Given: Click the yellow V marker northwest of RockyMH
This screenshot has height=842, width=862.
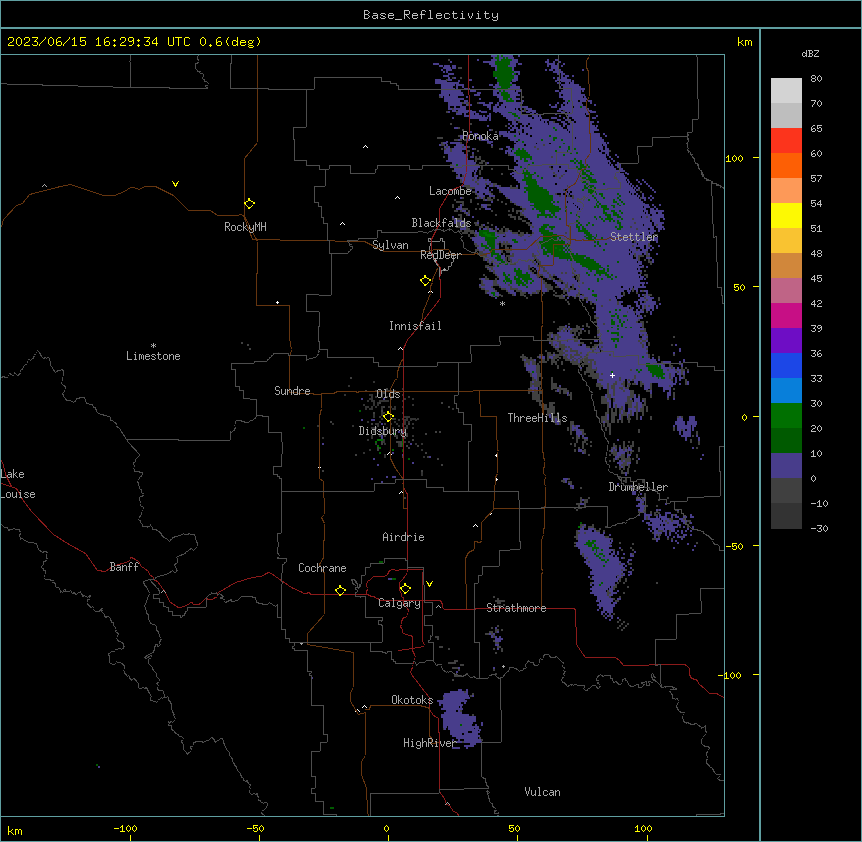Looking at the screenshot, I should (175, 184).
